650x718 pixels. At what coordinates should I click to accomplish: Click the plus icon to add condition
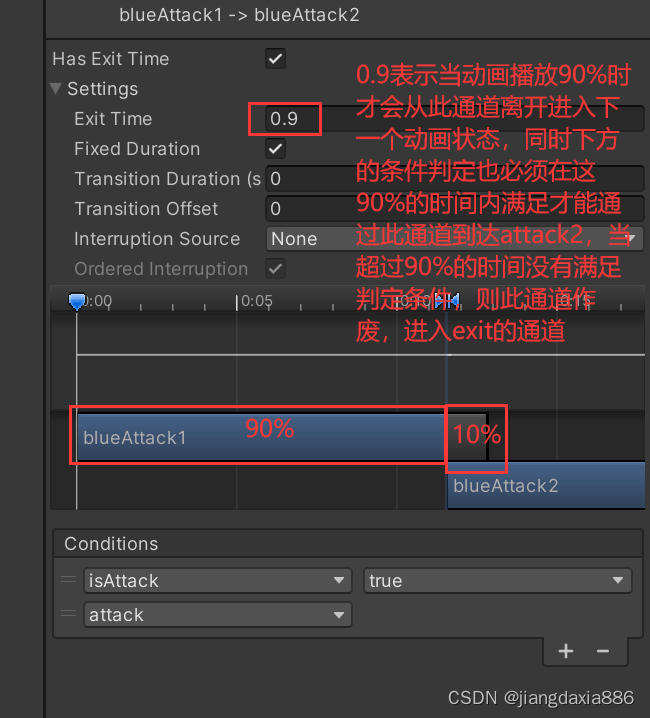566,651
